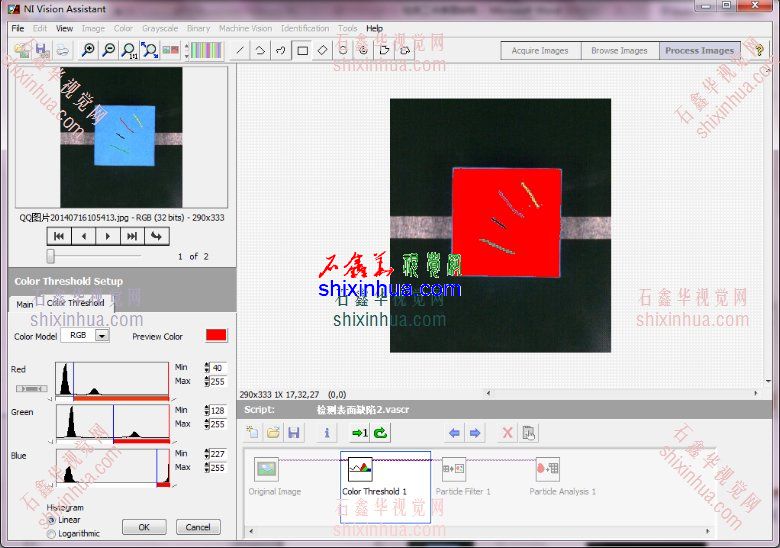The width and height of the screenshot is (780, 548).
Task: Click the delete step red X icon
Action: coord(507,433)
